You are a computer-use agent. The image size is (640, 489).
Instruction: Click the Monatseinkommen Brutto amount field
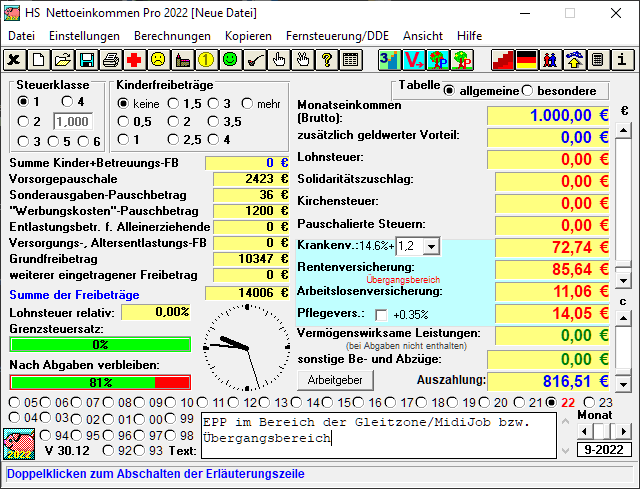click(x=548, y=114)
